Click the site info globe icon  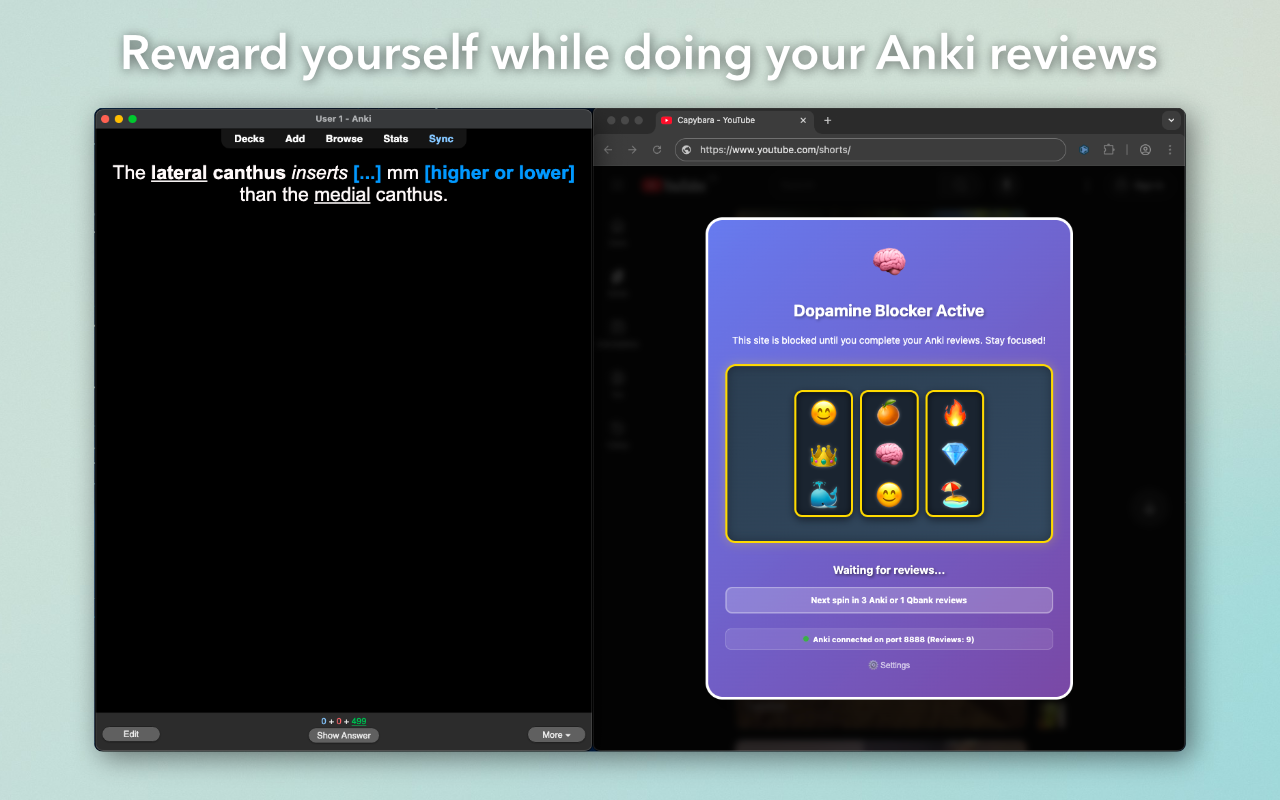click(x=686, y=150)
